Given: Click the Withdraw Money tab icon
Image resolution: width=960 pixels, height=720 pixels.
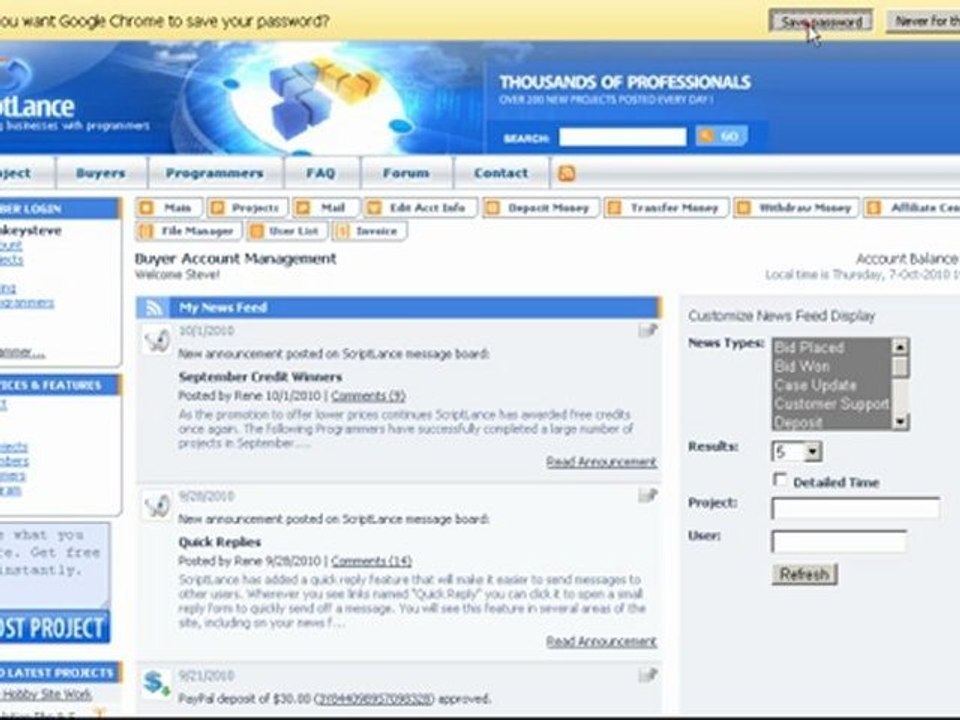Looking at the screenshot, I should pyautogui.click(x=743, y=208).
